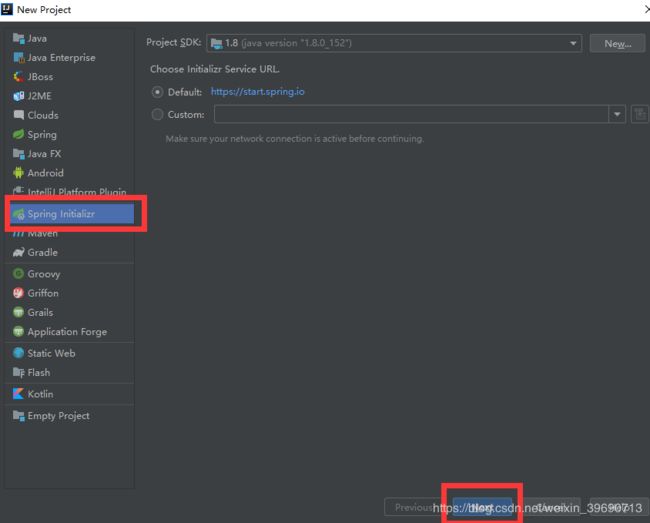Select the J2ME icon
650x523 pixels.
[18, 96]
